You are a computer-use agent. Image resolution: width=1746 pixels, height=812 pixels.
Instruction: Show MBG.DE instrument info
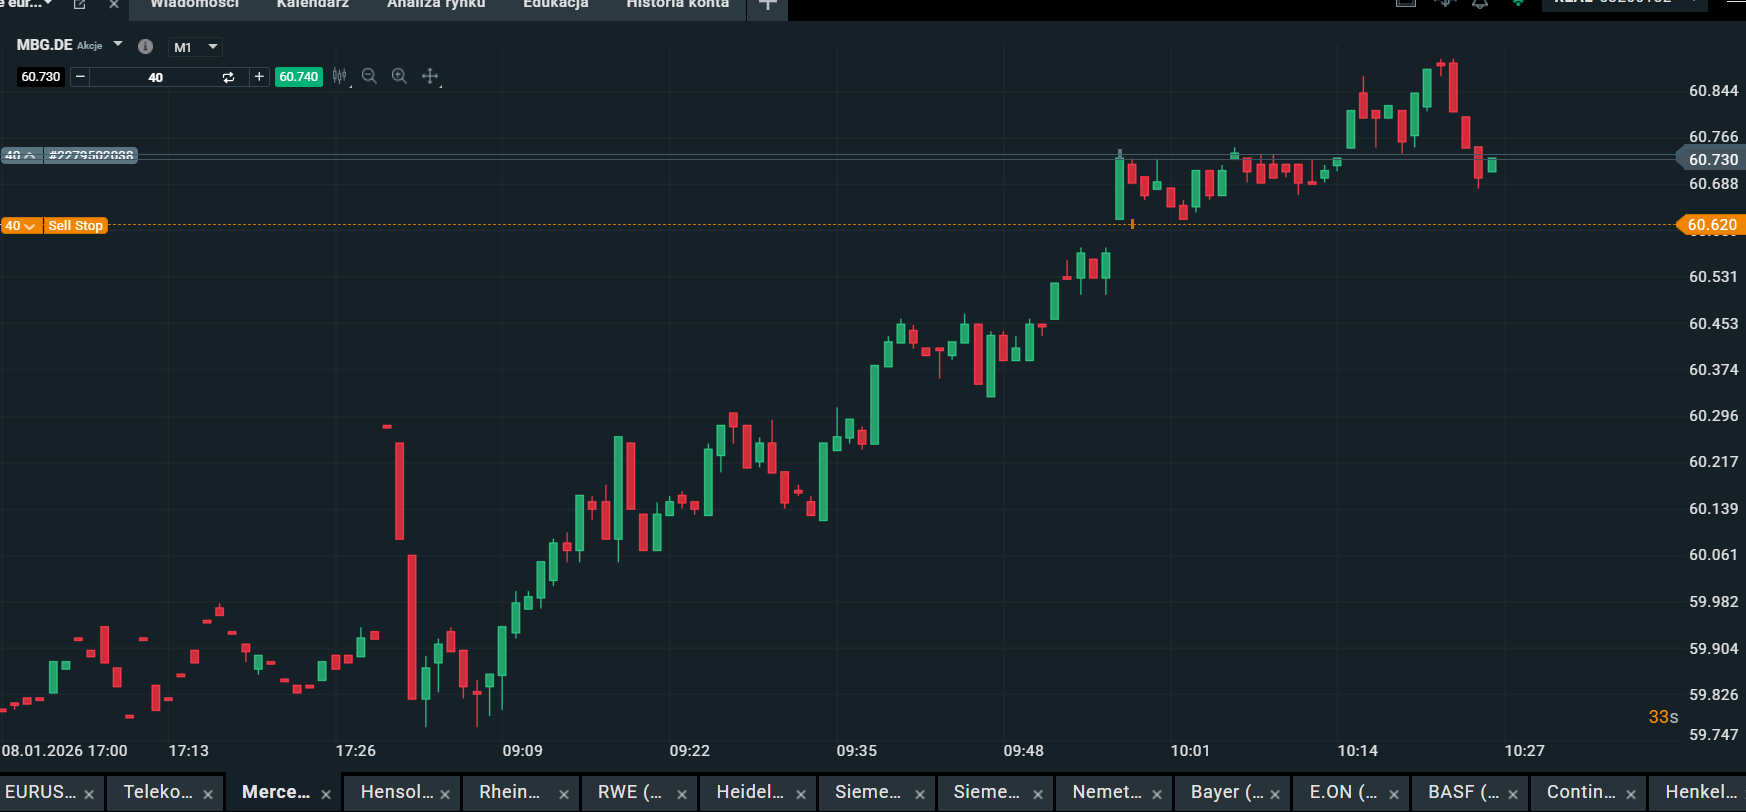pyautogui.click(x=145, y=46)
